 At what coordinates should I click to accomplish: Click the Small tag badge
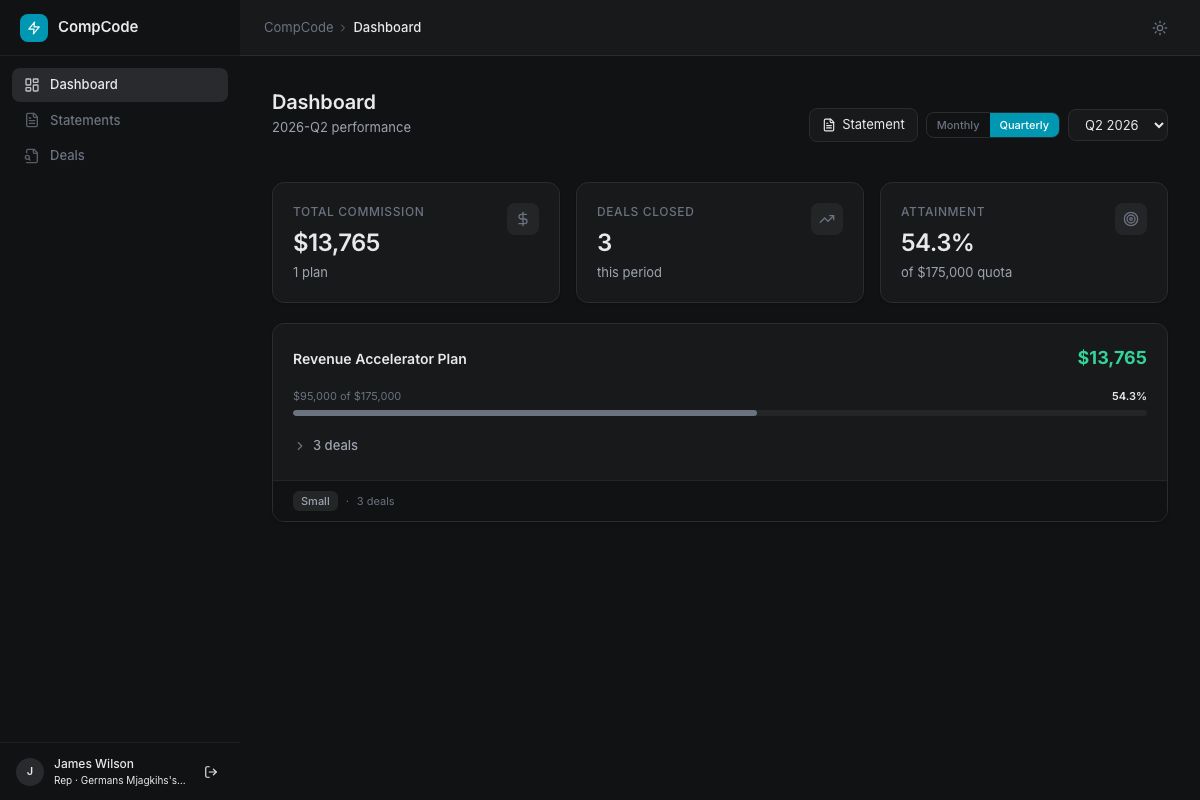[315, 501]
